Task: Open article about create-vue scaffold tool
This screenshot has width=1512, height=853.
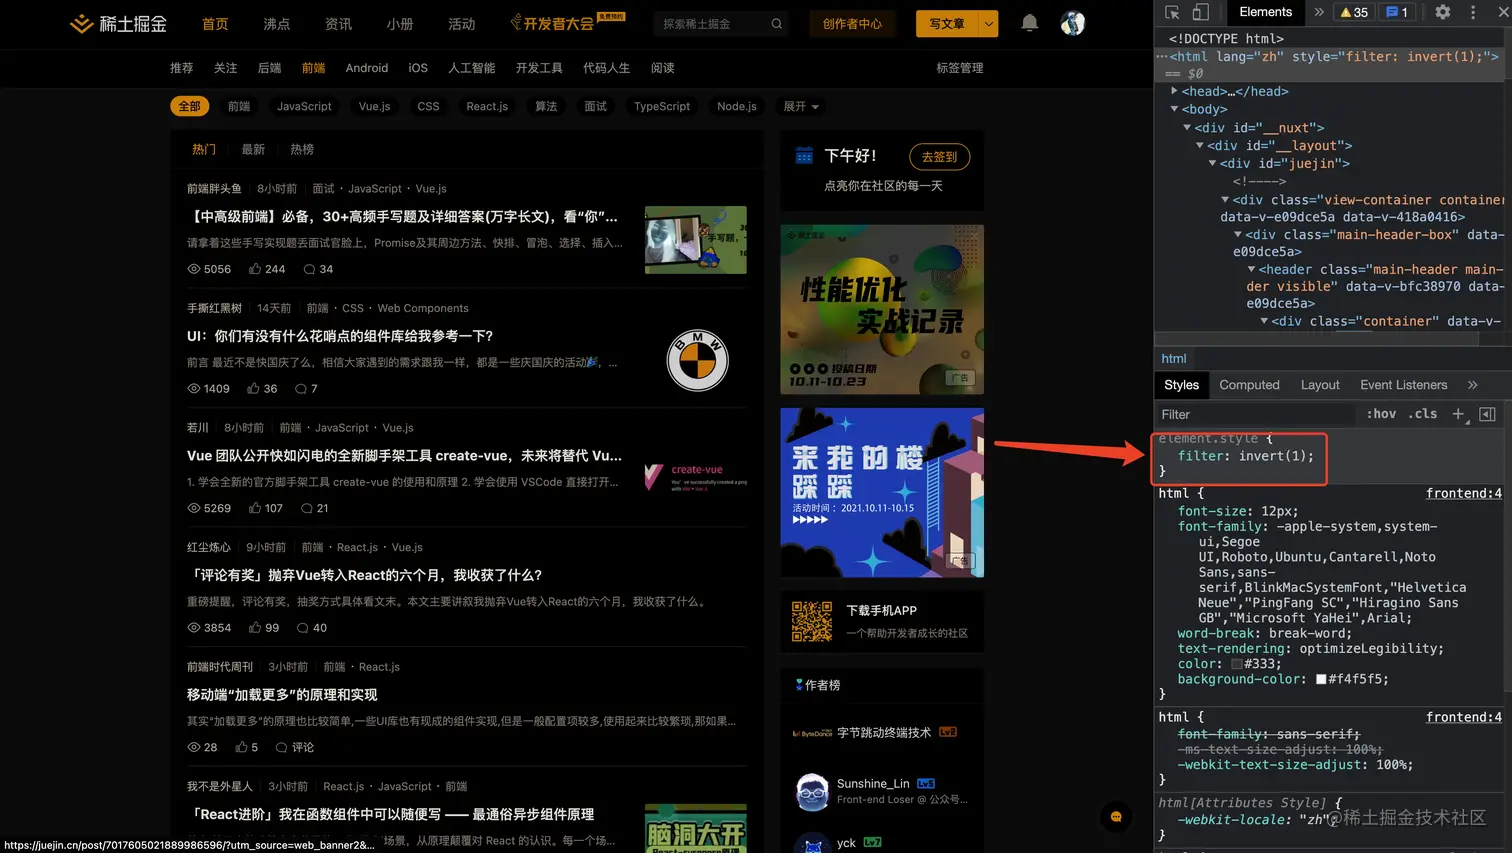Action: tap(404, 455)
